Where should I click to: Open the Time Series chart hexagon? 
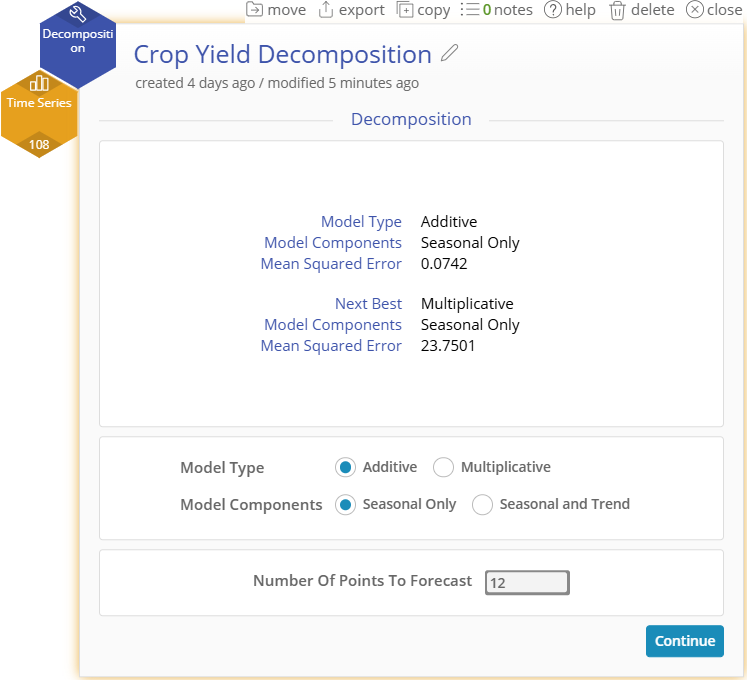point(39,102)
